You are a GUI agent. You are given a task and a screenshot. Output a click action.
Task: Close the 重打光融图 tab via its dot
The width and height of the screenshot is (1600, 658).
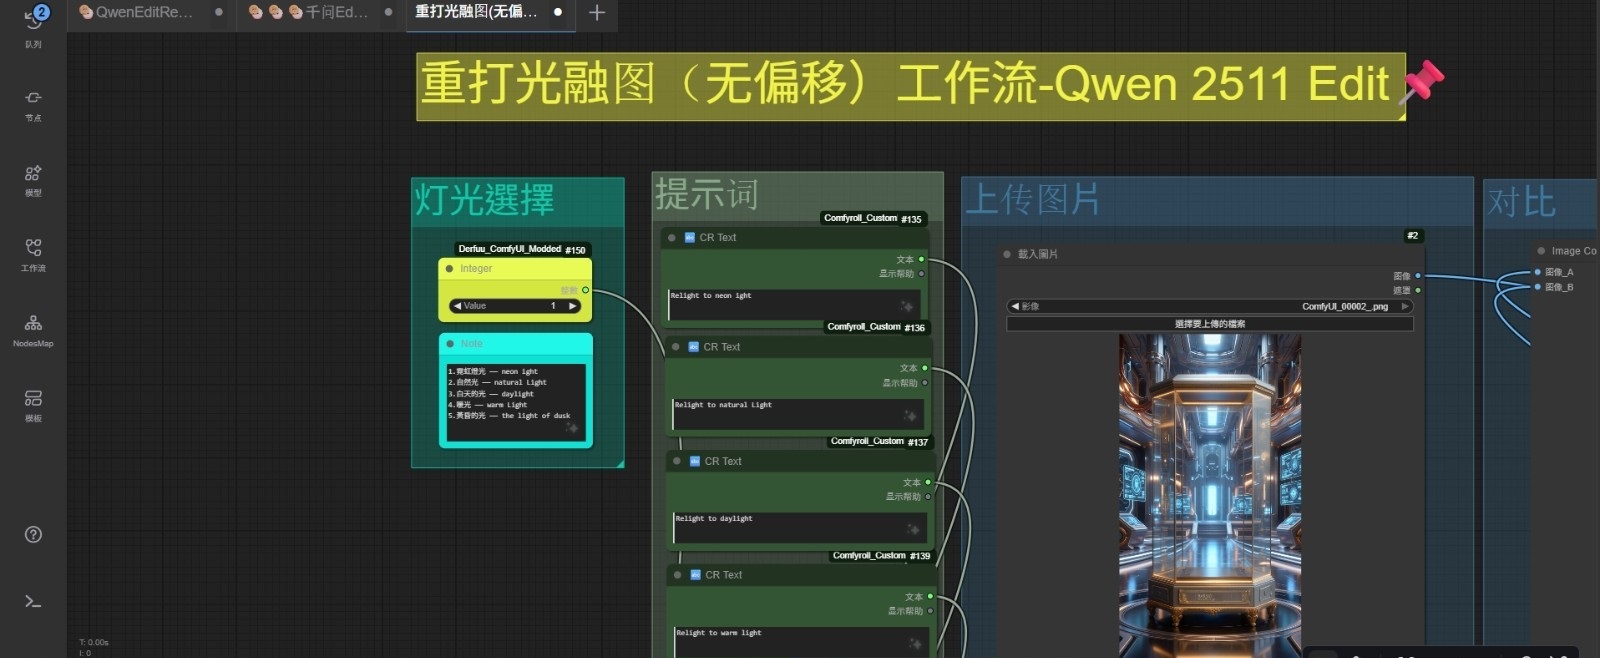point(558,13)
